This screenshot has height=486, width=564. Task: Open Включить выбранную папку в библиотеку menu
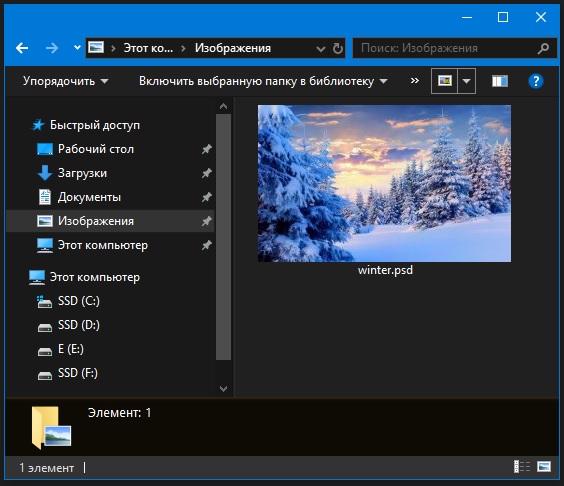[263, 81]
